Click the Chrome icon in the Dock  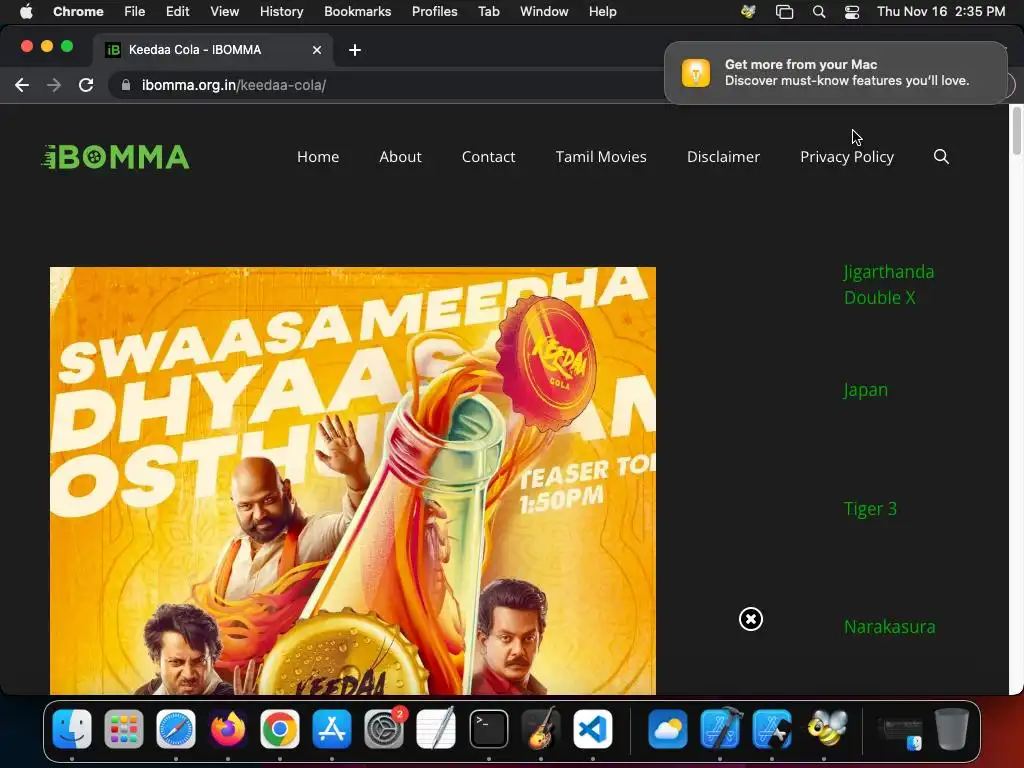[x=280, y=729]
